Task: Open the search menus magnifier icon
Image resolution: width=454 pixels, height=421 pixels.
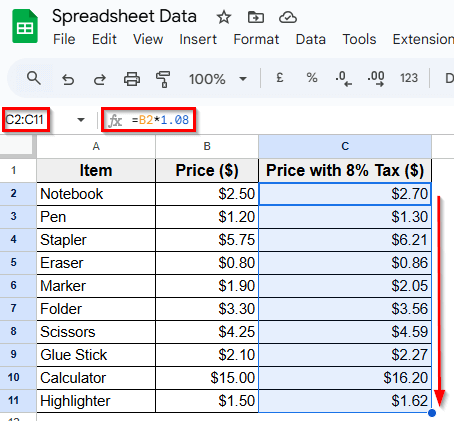Action: 34,79
